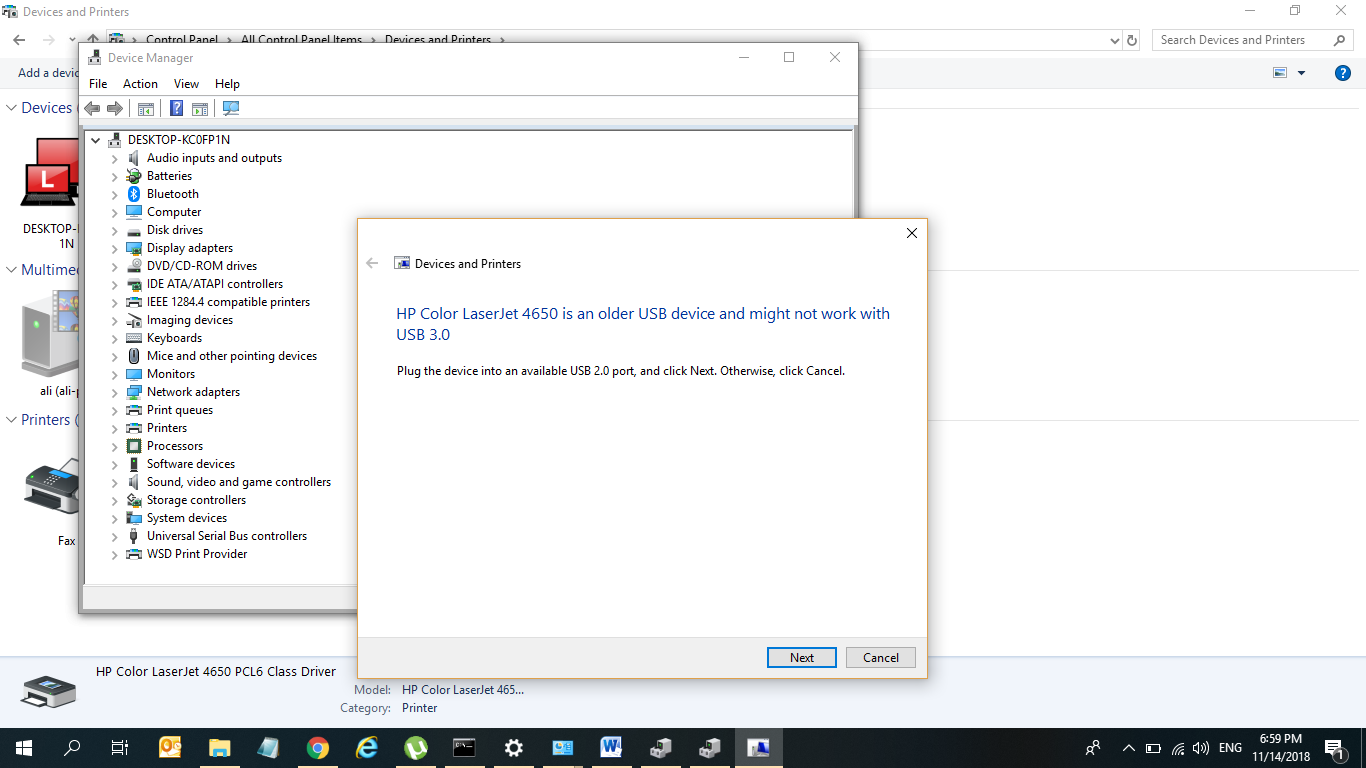Expand the Printers node arrow in Device Manager

tap(114, 428)
